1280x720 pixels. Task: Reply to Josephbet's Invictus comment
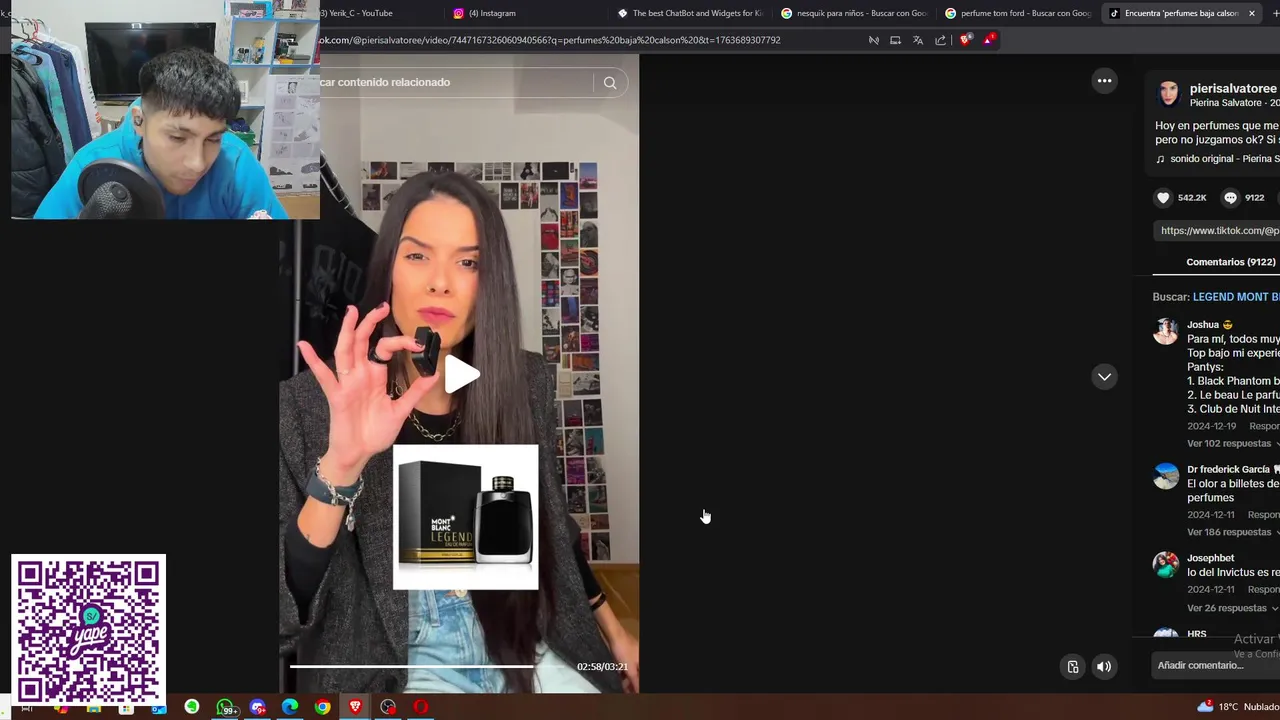[1264, 590]
